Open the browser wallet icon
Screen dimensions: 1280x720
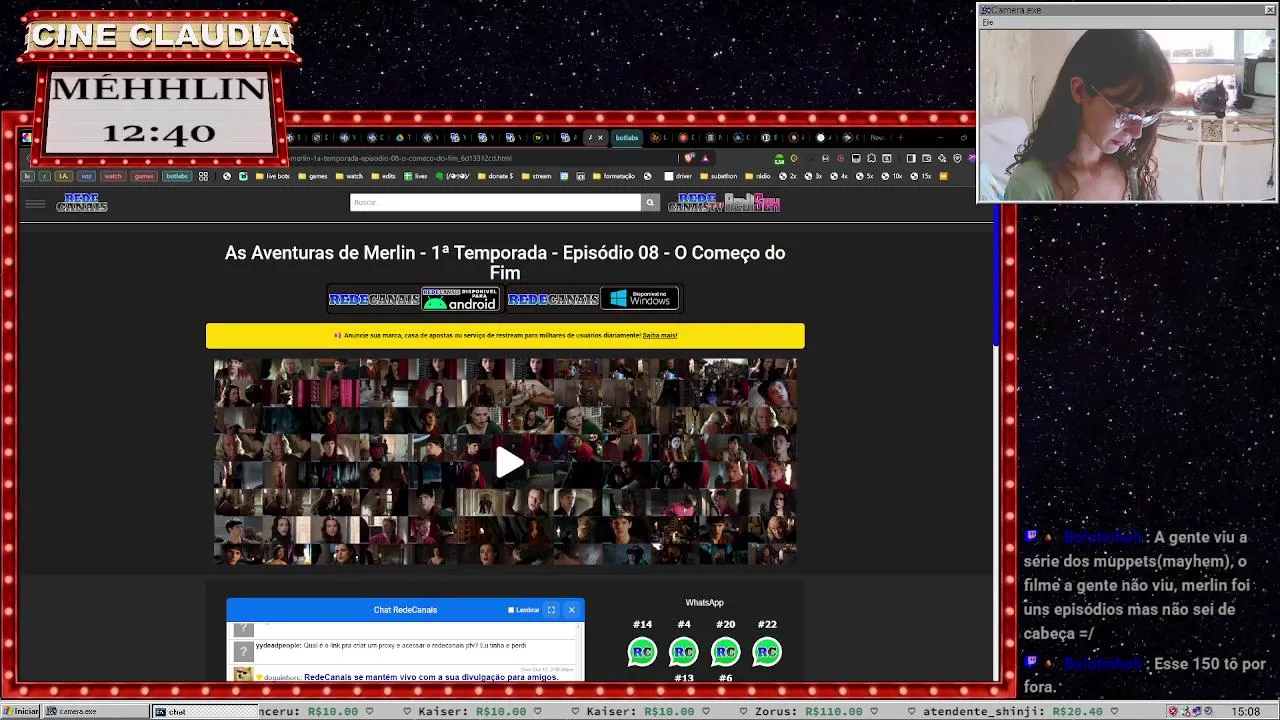927,158
